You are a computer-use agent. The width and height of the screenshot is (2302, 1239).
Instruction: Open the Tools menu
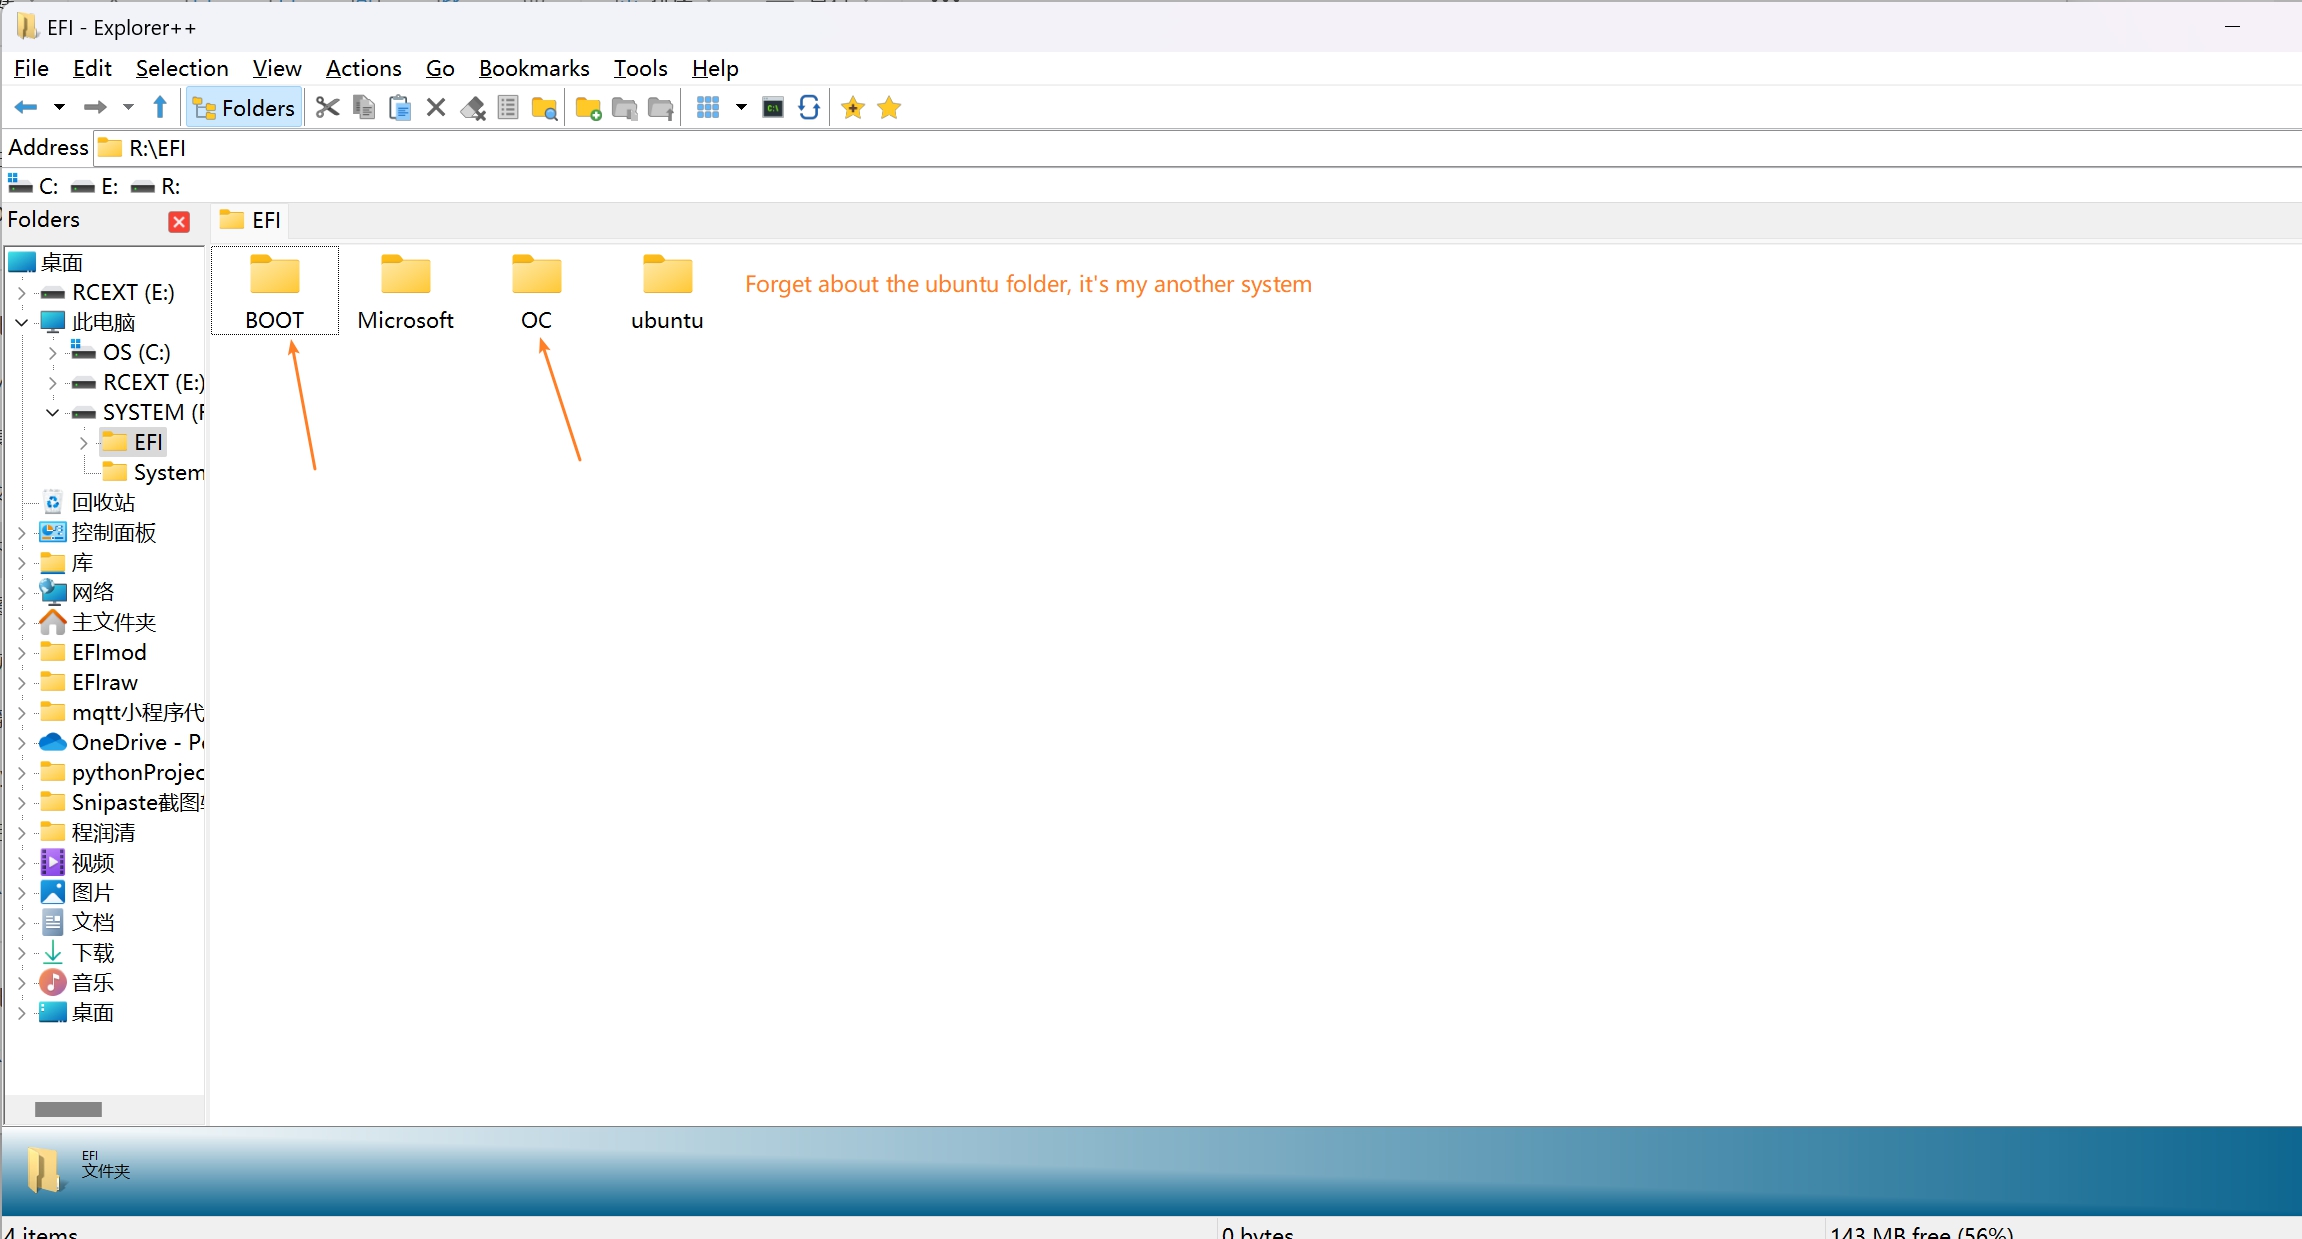640,68
